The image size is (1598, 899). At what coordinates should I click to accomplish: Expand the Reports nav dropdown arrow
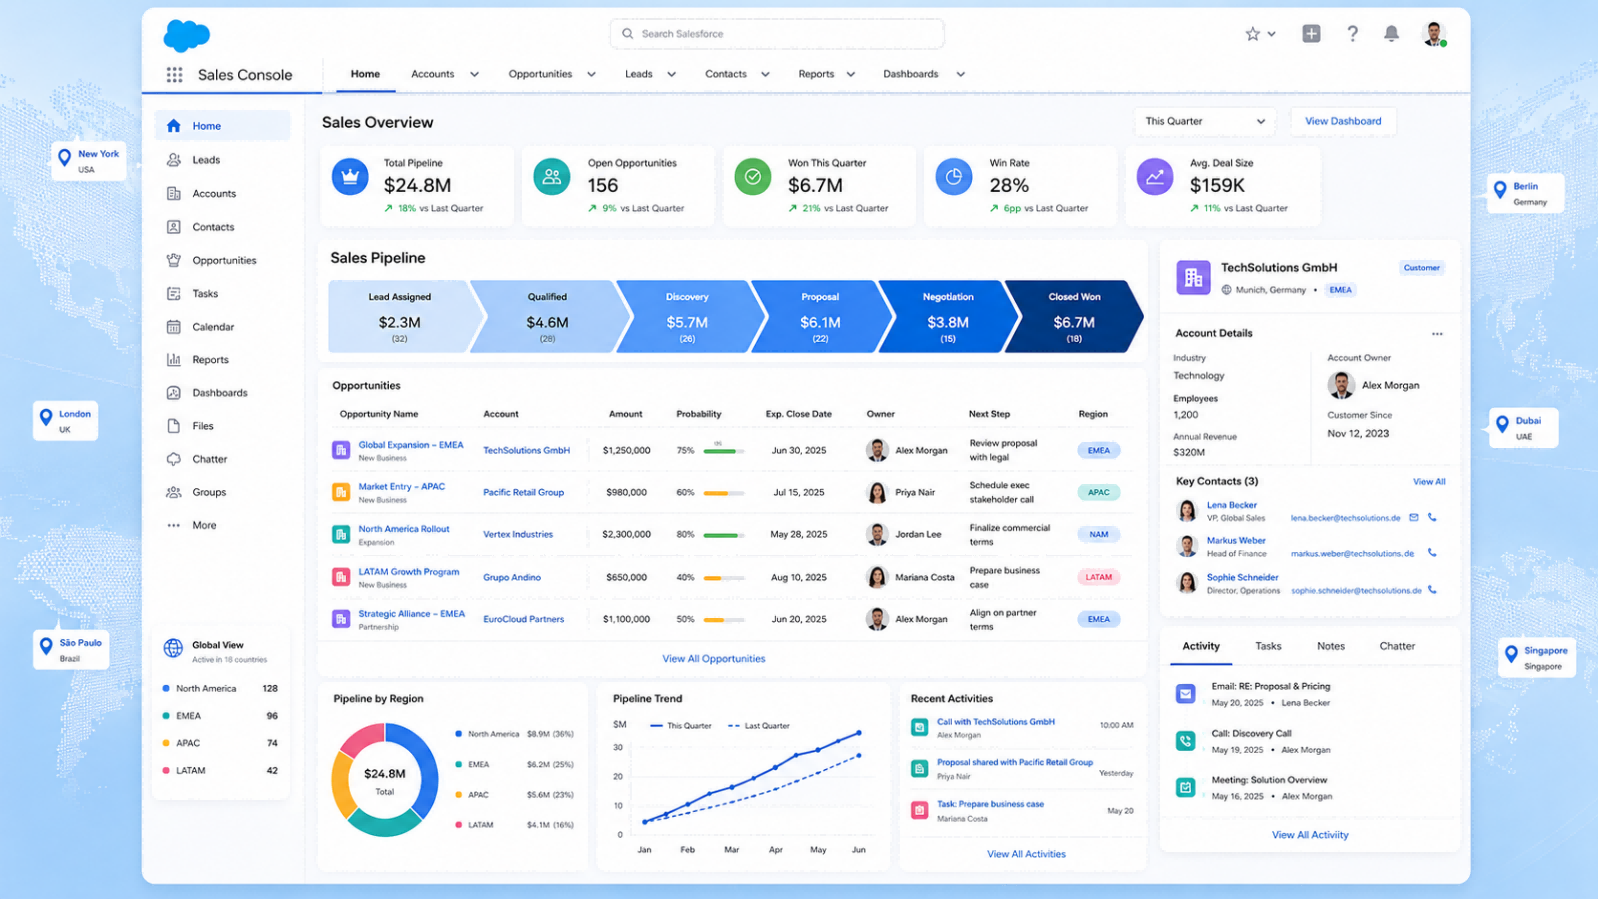851,74
